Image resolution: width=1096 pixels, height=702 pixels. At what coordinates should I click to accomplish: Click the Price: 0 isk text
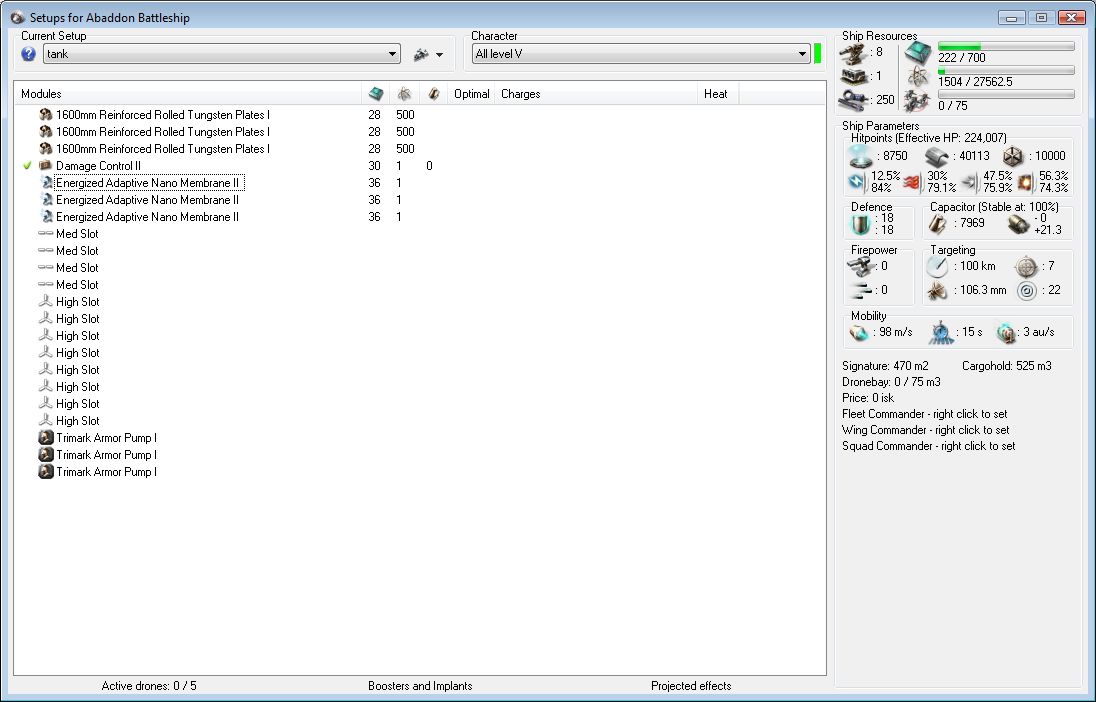point(868,398)
